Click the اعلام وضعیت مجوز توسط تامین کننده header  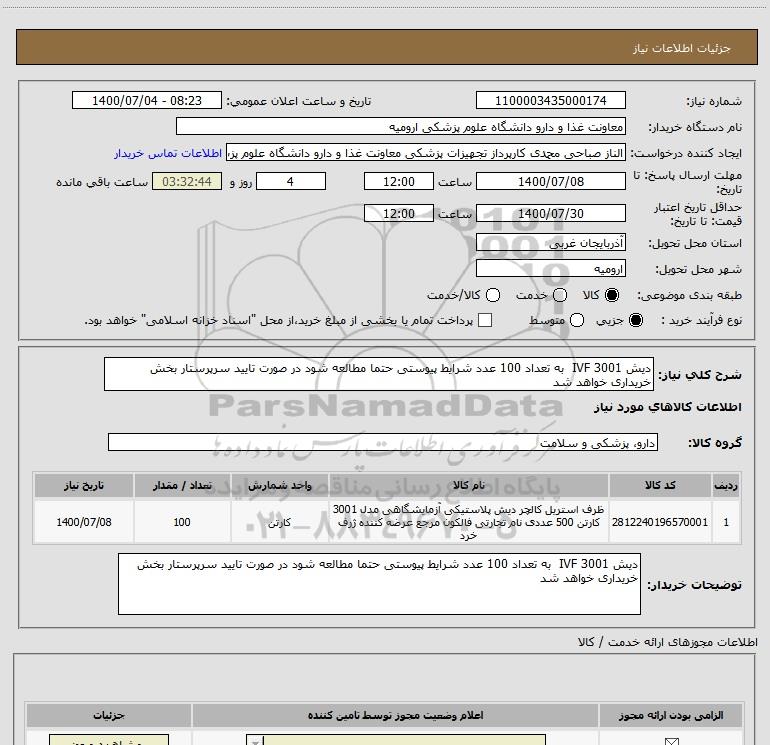395,715
